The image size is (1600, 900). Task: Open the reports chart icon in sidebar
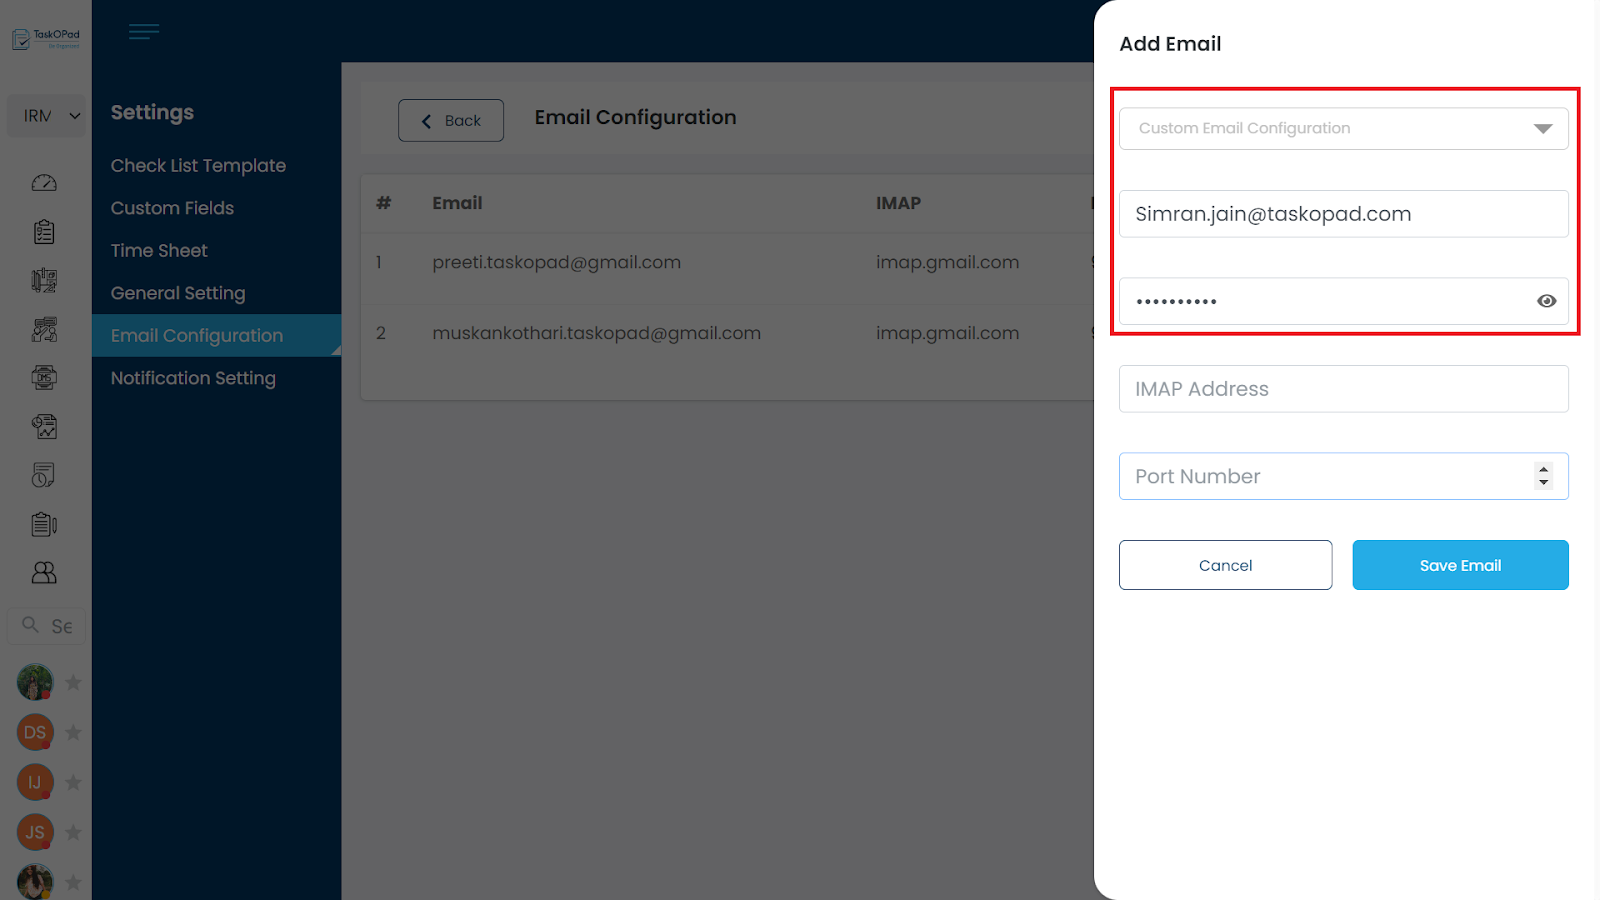click(44, 427)
